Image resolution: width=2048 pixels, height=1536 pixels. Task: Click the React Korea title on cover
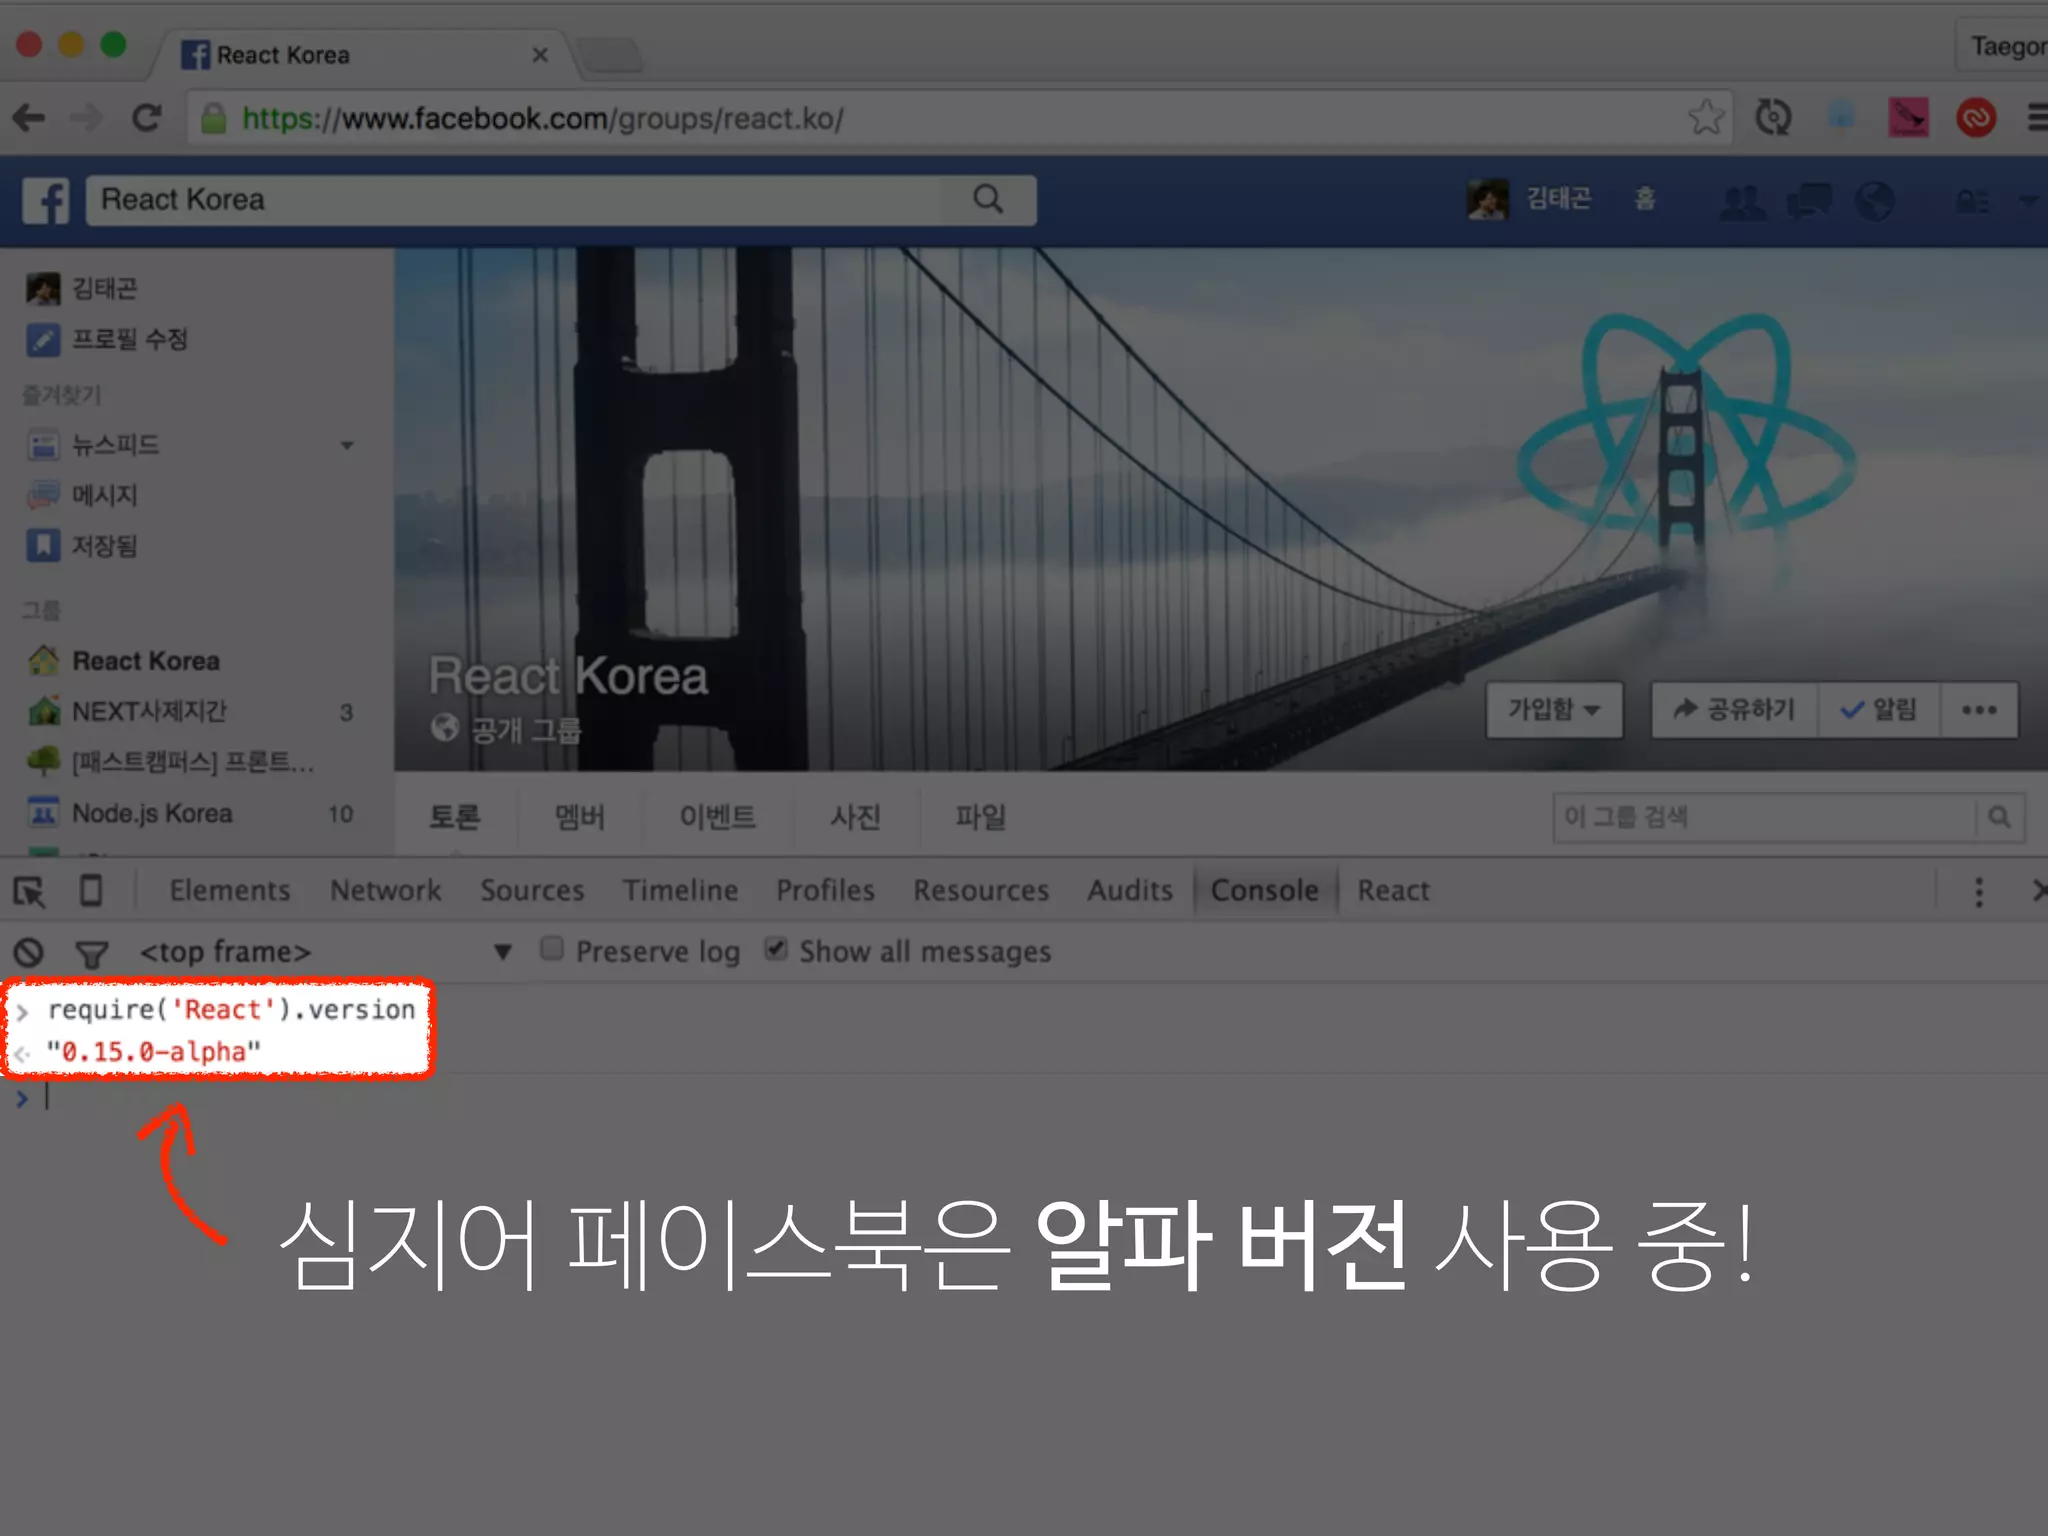(x=568, y=676)
